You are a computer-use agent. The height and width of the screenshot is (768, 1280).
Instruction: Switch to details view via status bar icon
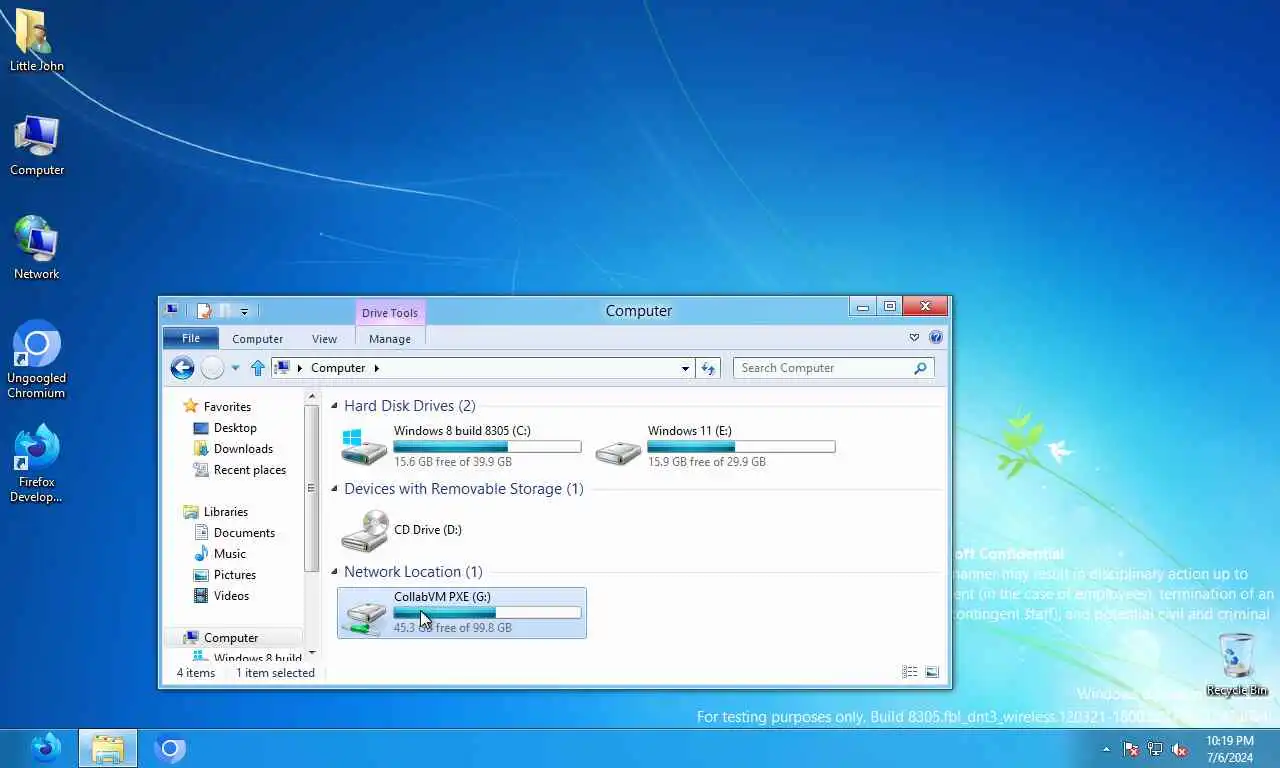(909, 672)
